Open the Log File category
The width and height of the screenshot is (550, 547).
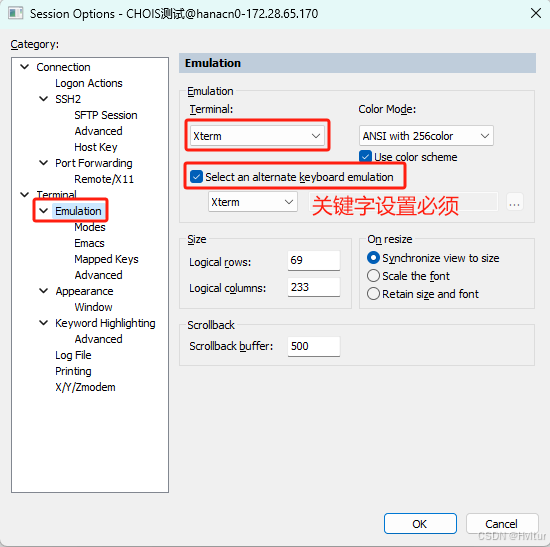(73, 355)
